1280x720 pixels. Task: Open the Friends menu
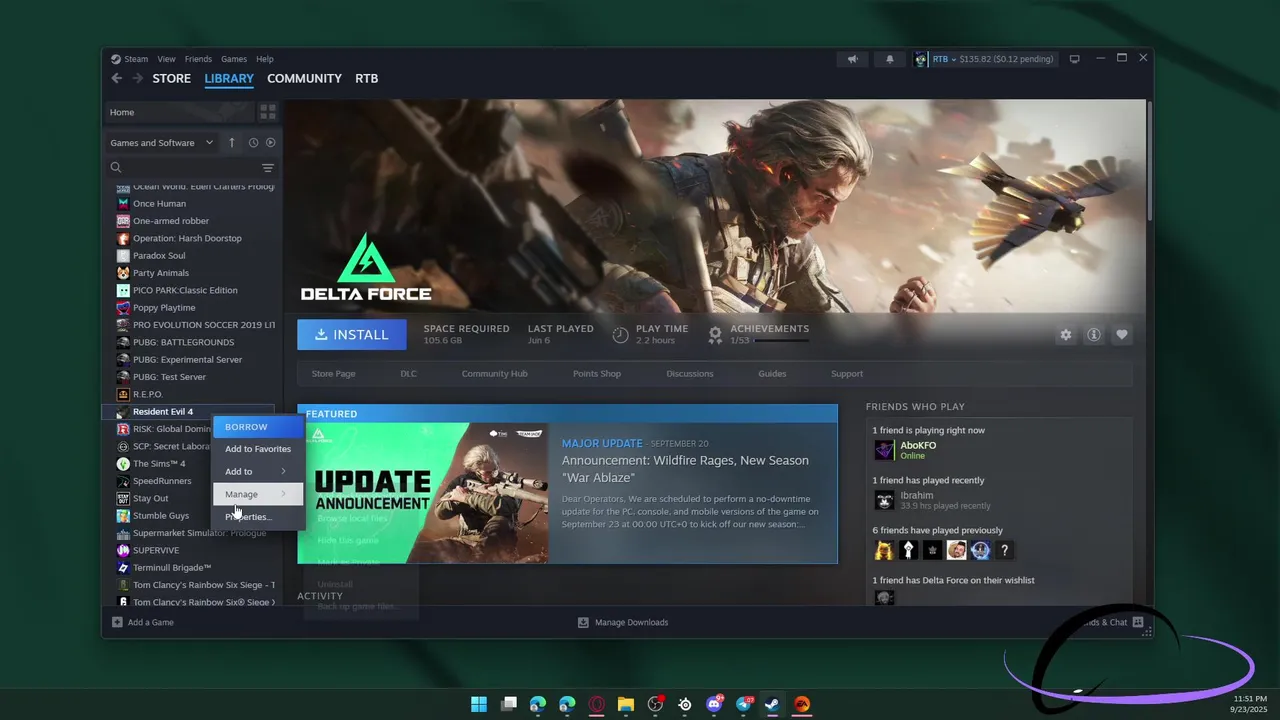(198, 59)
